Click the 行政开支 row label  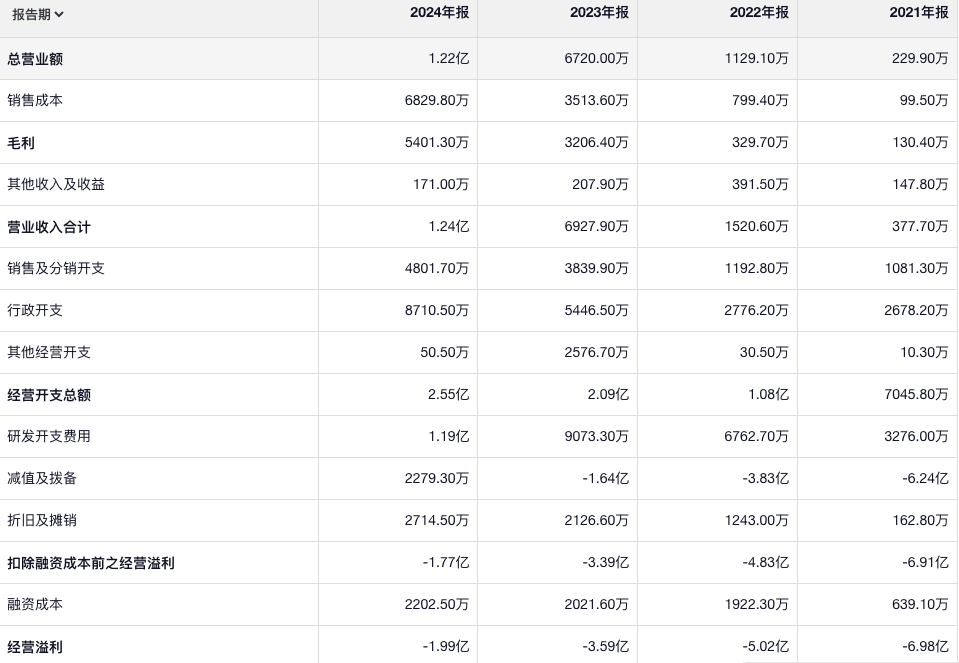35,311
